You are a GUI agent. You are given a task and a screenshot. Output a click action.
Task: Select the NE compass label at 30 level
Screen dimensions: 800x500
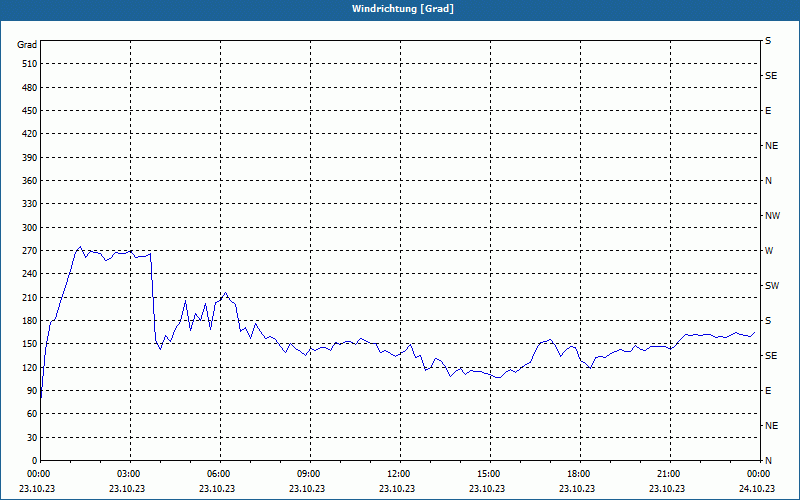771,426
